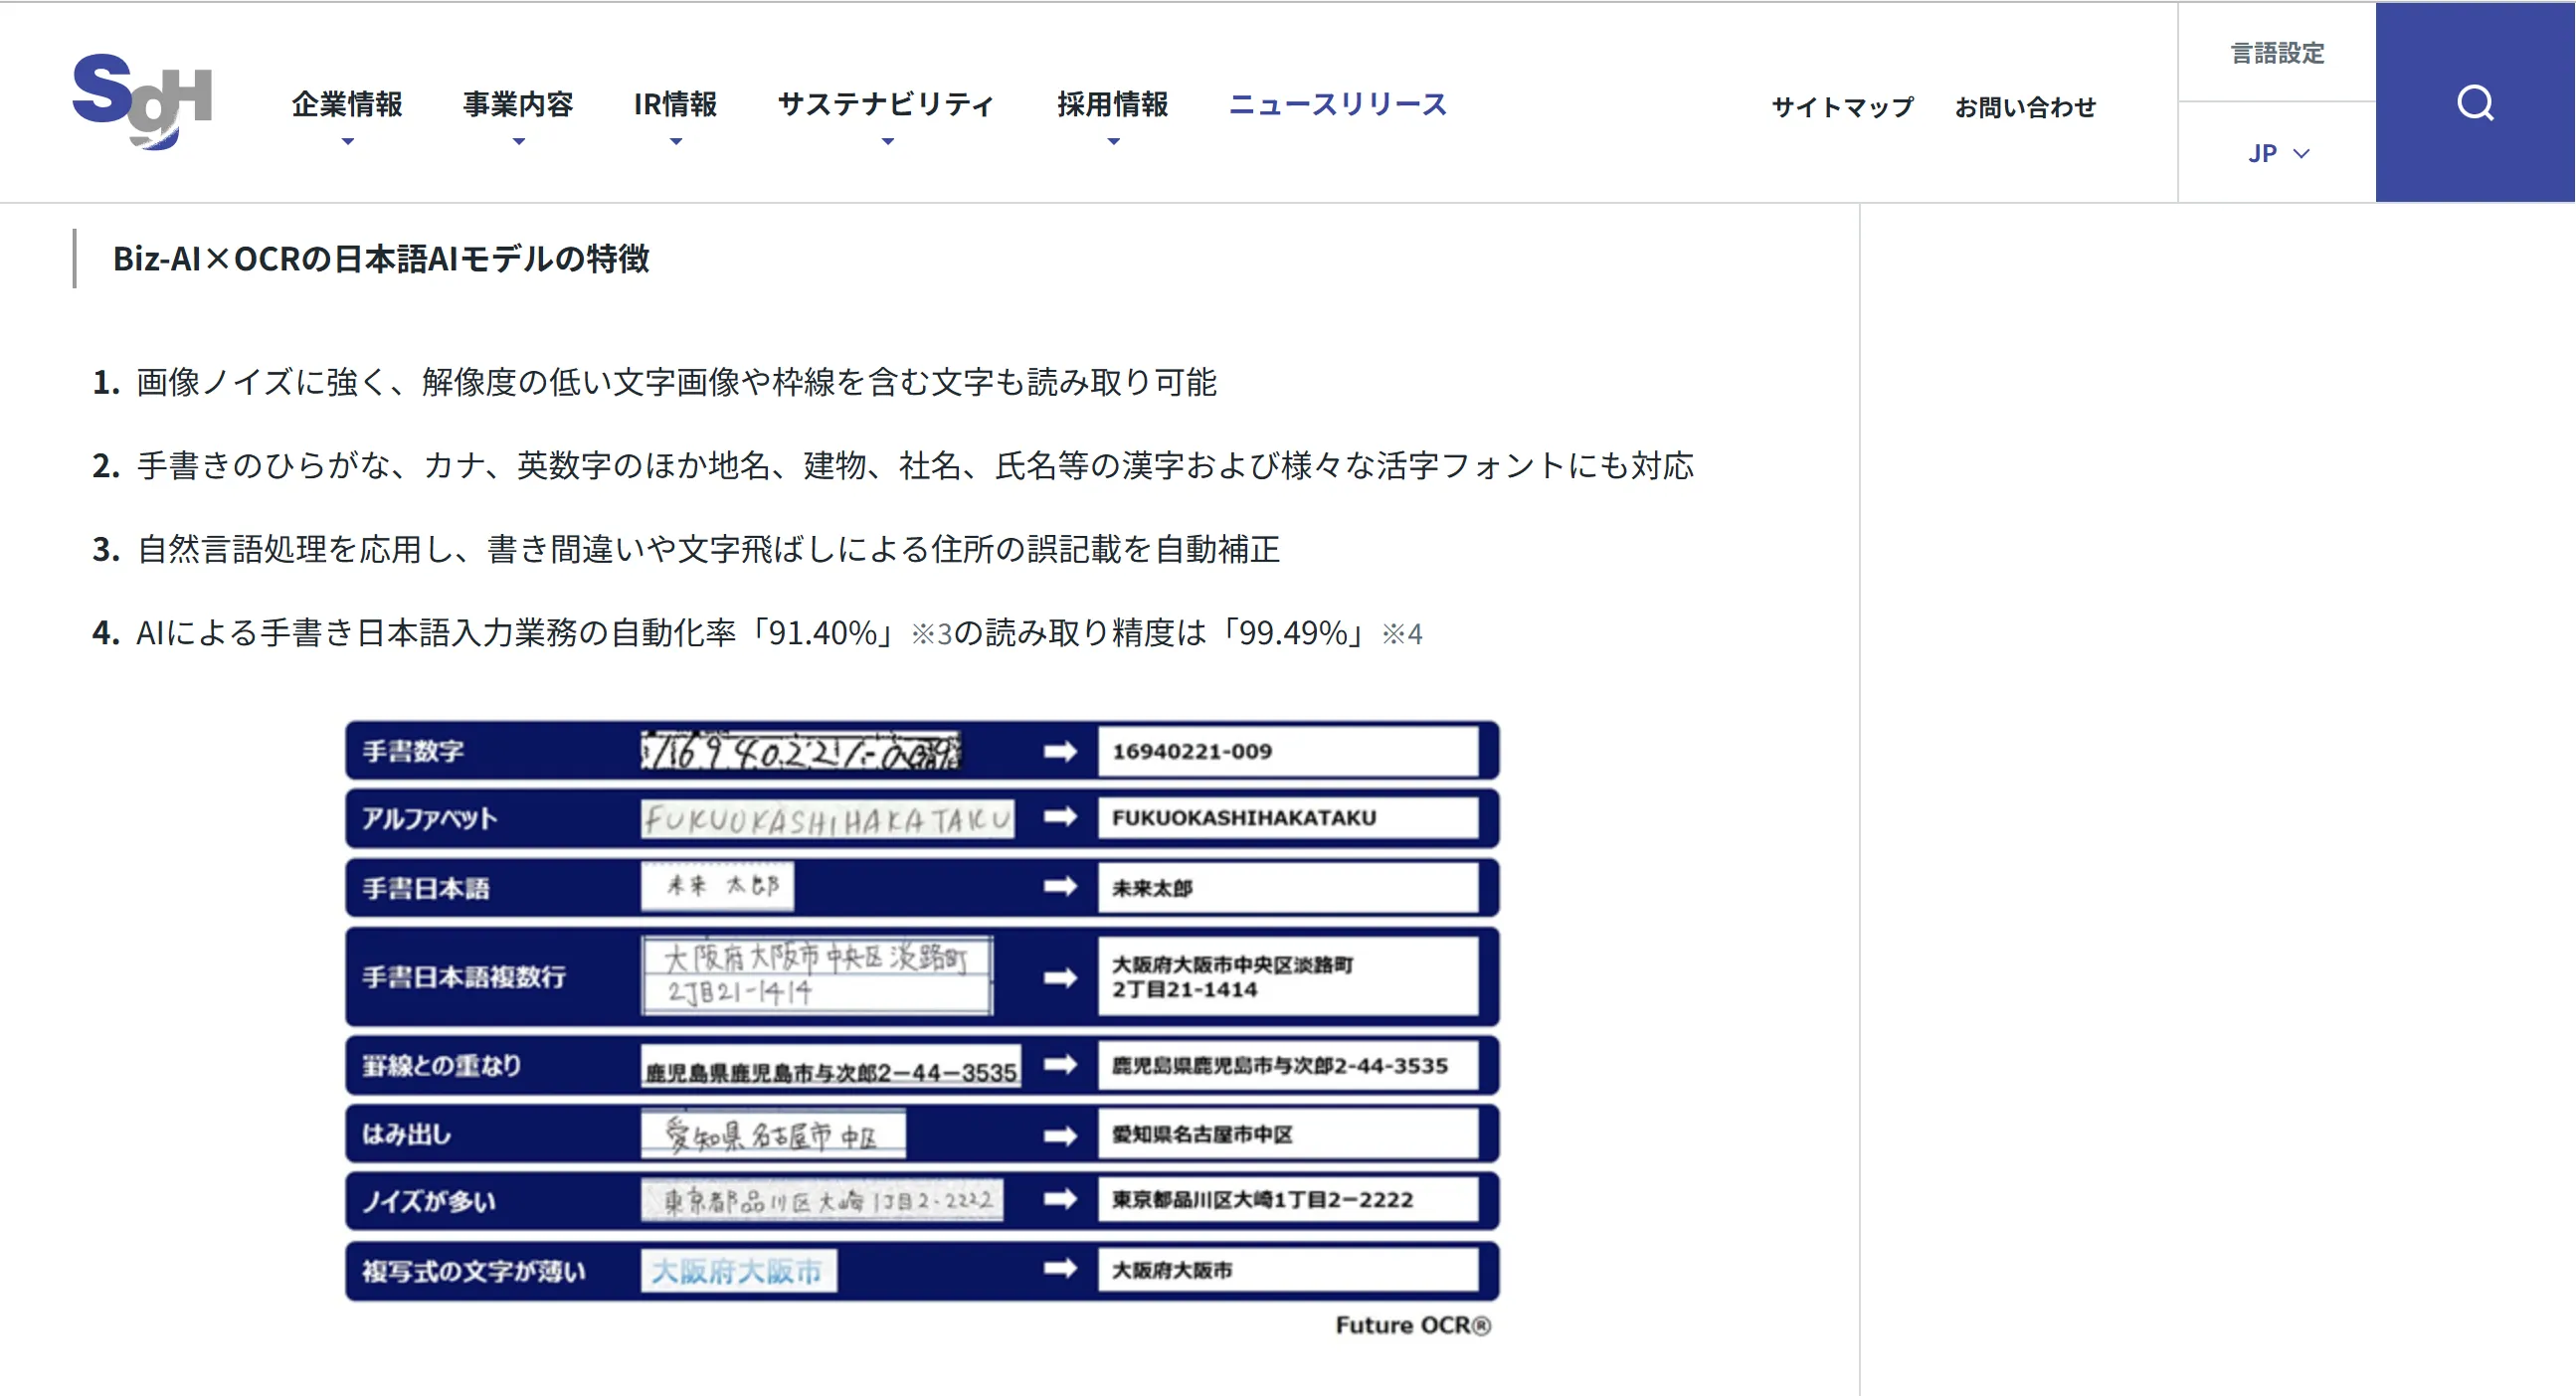2576x1396 pixels.
Task: Expand the arrow under サステナビリティ
Action: click(x=887, y=142)
